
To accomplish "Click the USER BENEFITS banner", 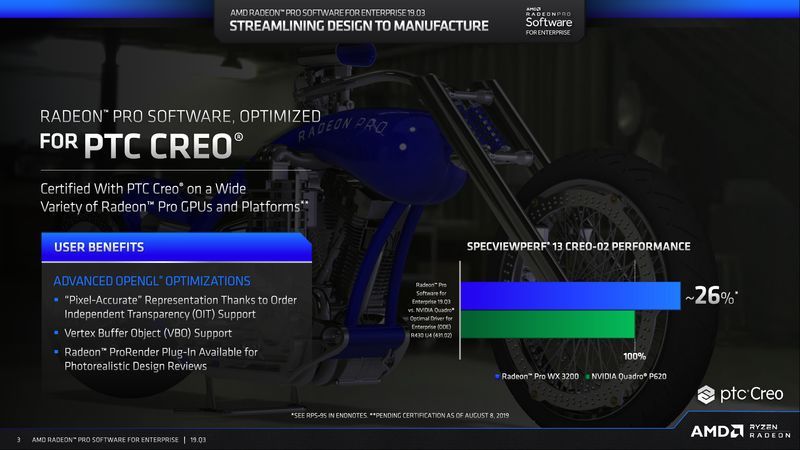I will 177,247.
